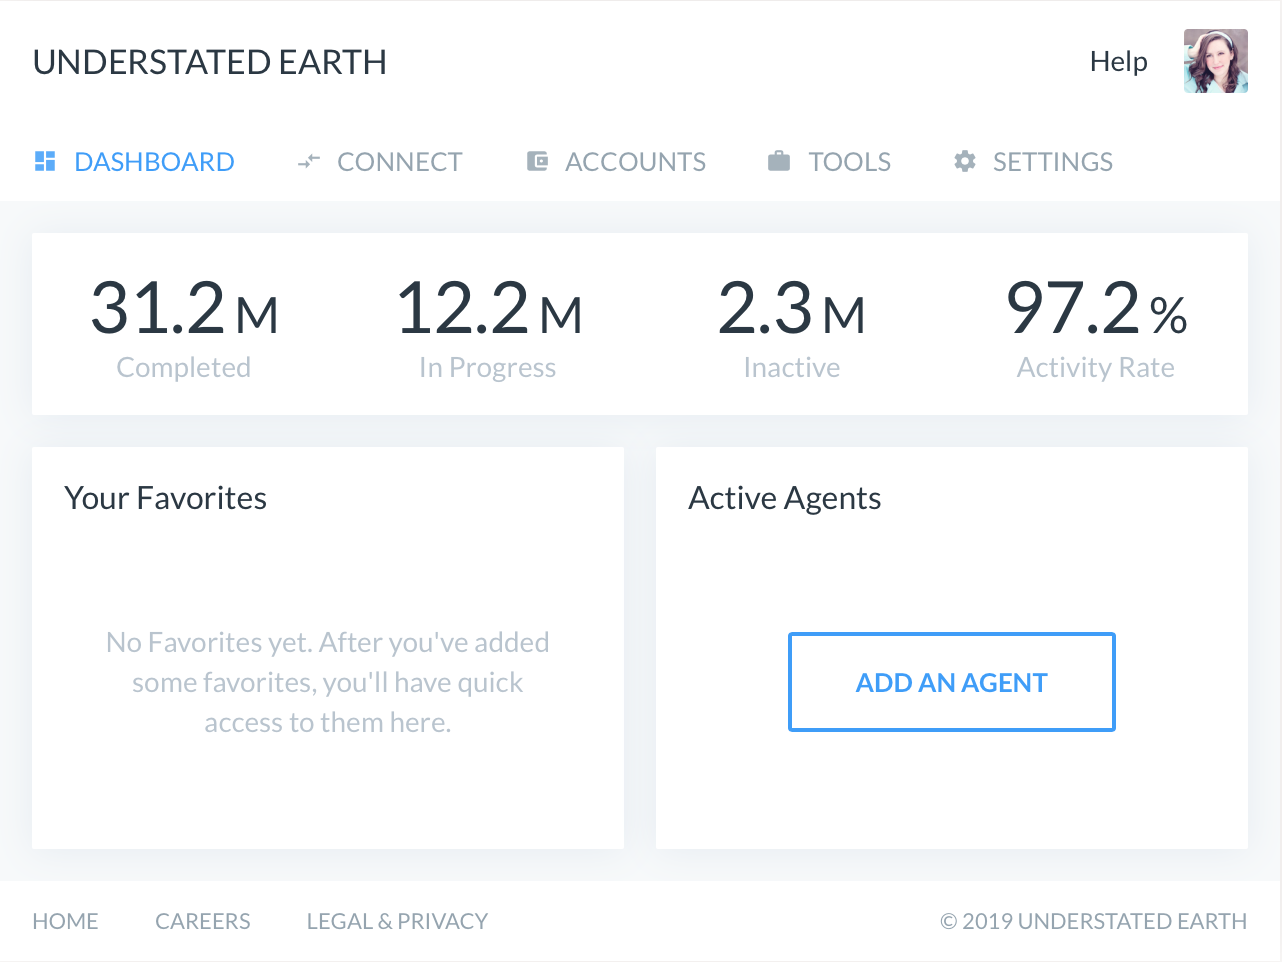This screenshot has width=1282, height=962.
Task: Click the UNDERSTATED EARTH logo title
Action: click(210, 62)
